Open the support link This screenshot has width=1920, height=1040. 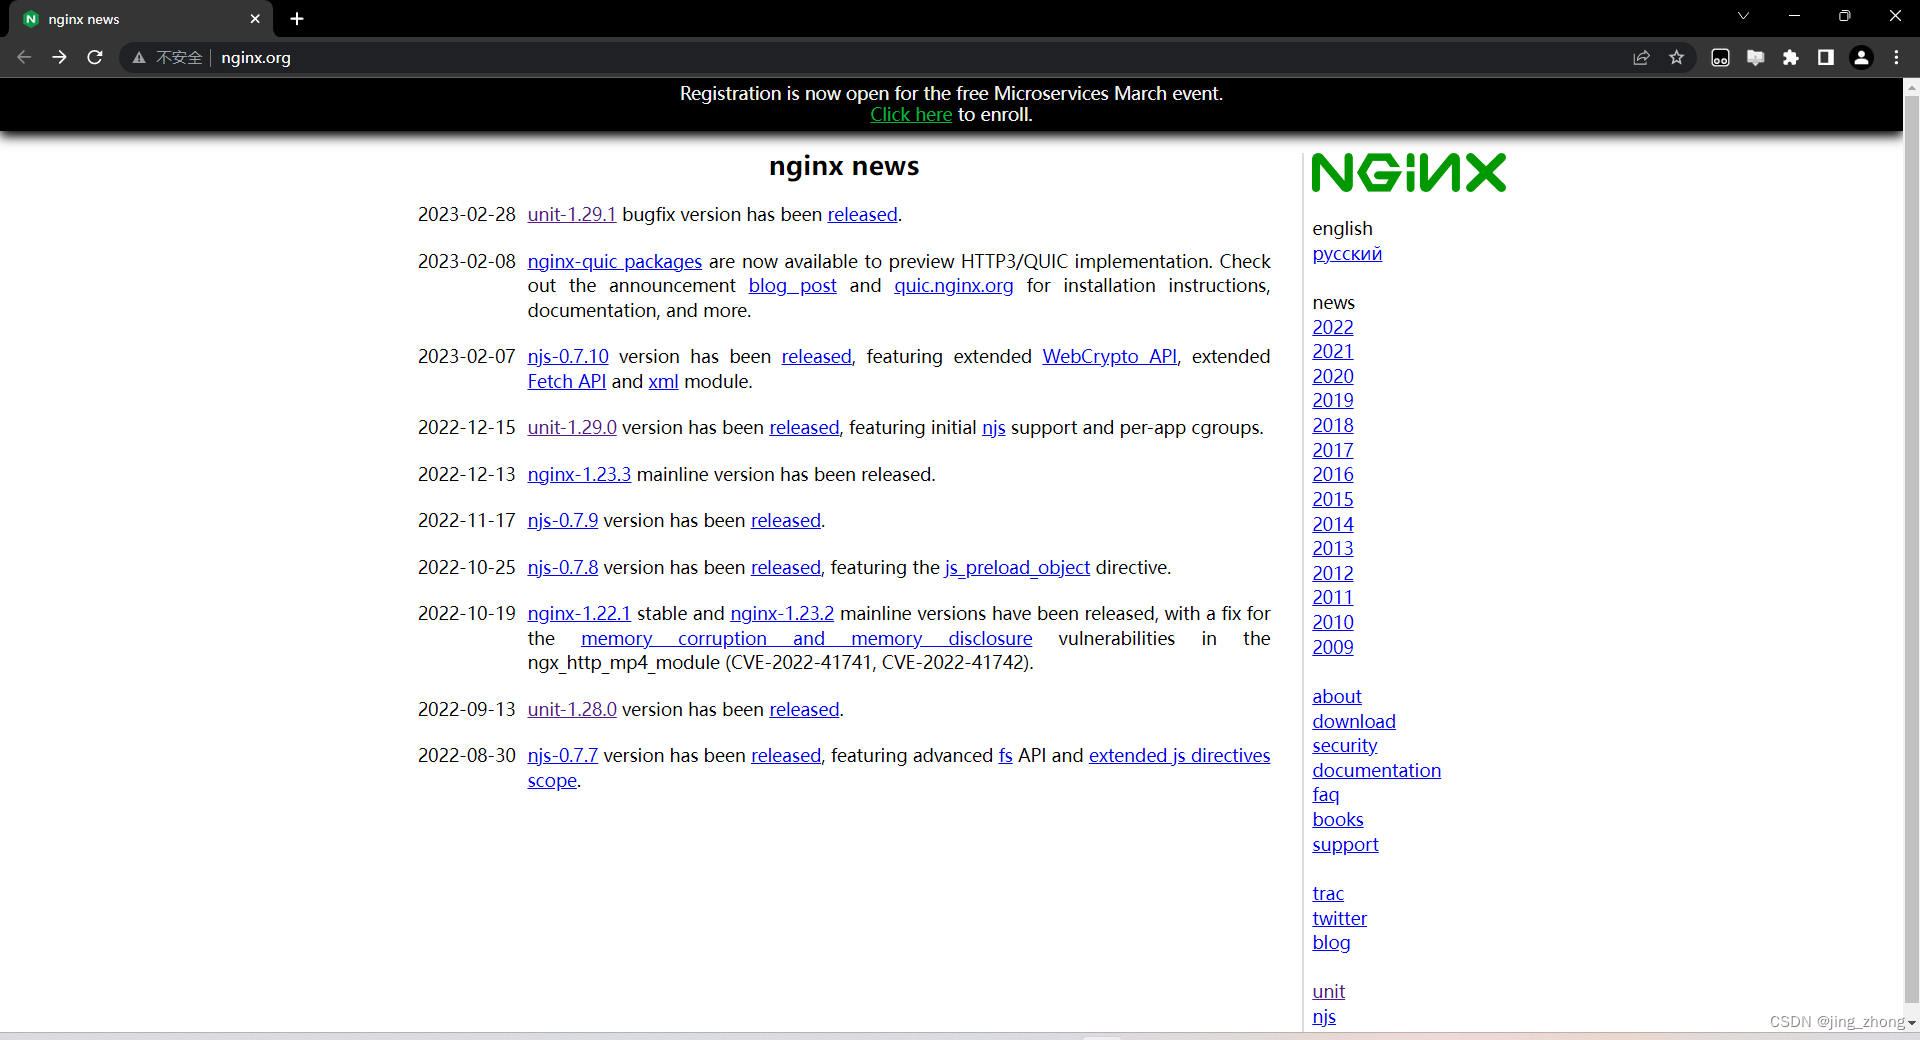pos(1345,845)
